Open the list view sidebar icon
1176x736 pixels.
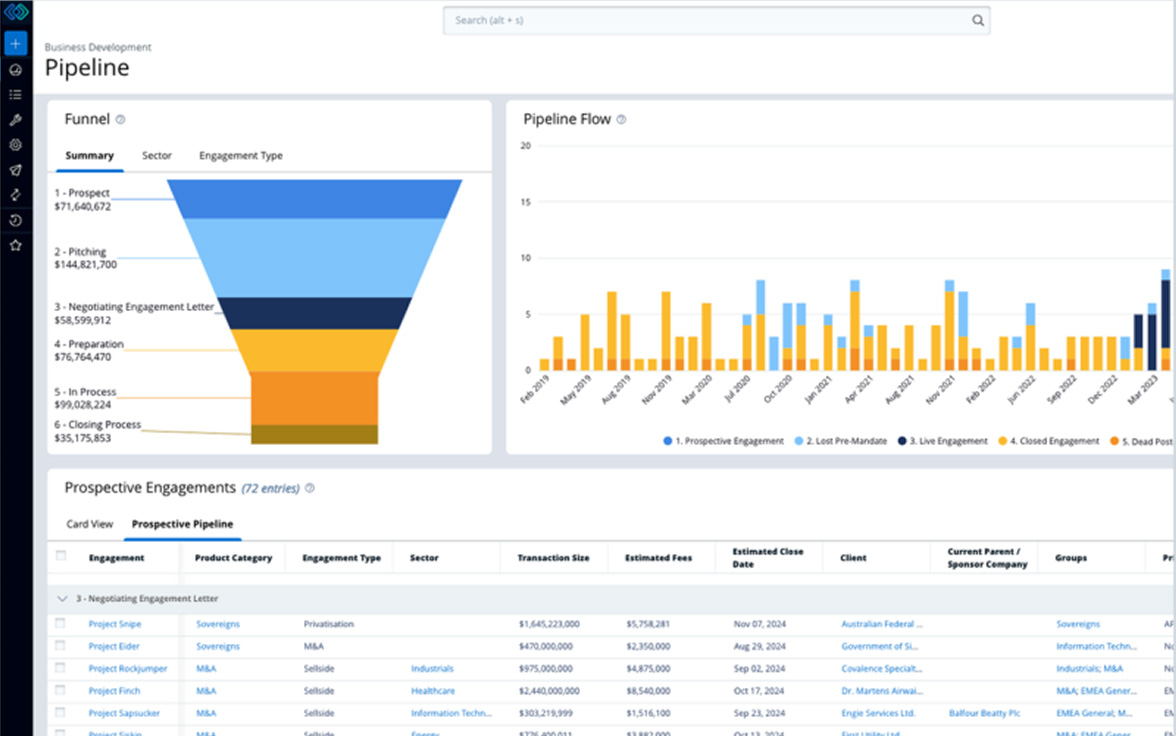[15, 95]
